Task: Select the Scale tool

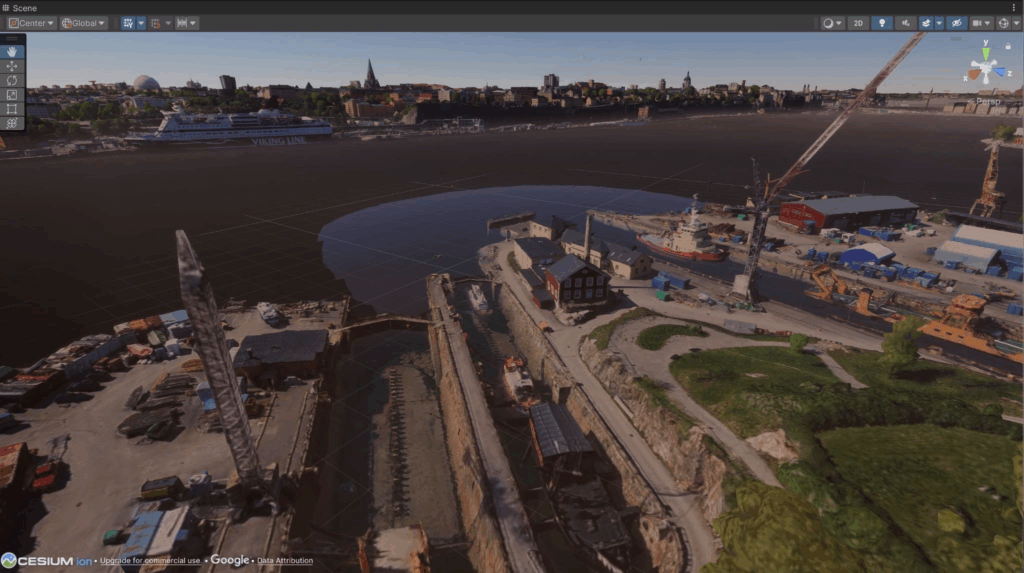Action: coord(12,95)
